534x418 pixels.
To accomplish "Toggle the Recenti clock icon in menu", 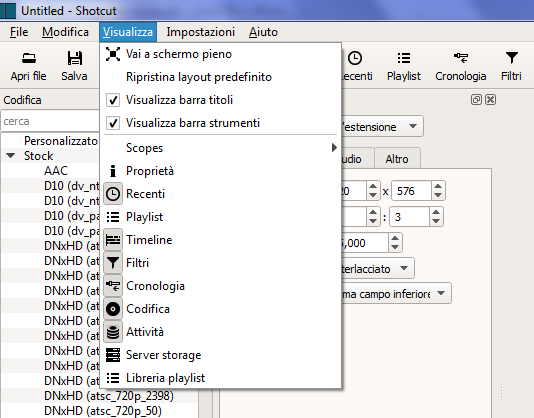I will coord(113,194).
